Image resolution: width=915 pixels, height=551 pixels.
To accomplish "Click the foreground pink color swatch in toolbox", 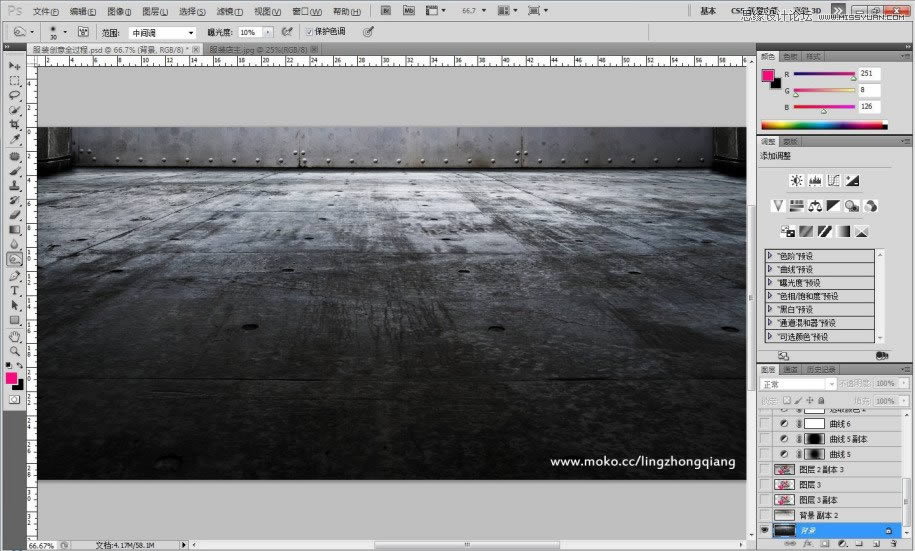I will 12,378.
